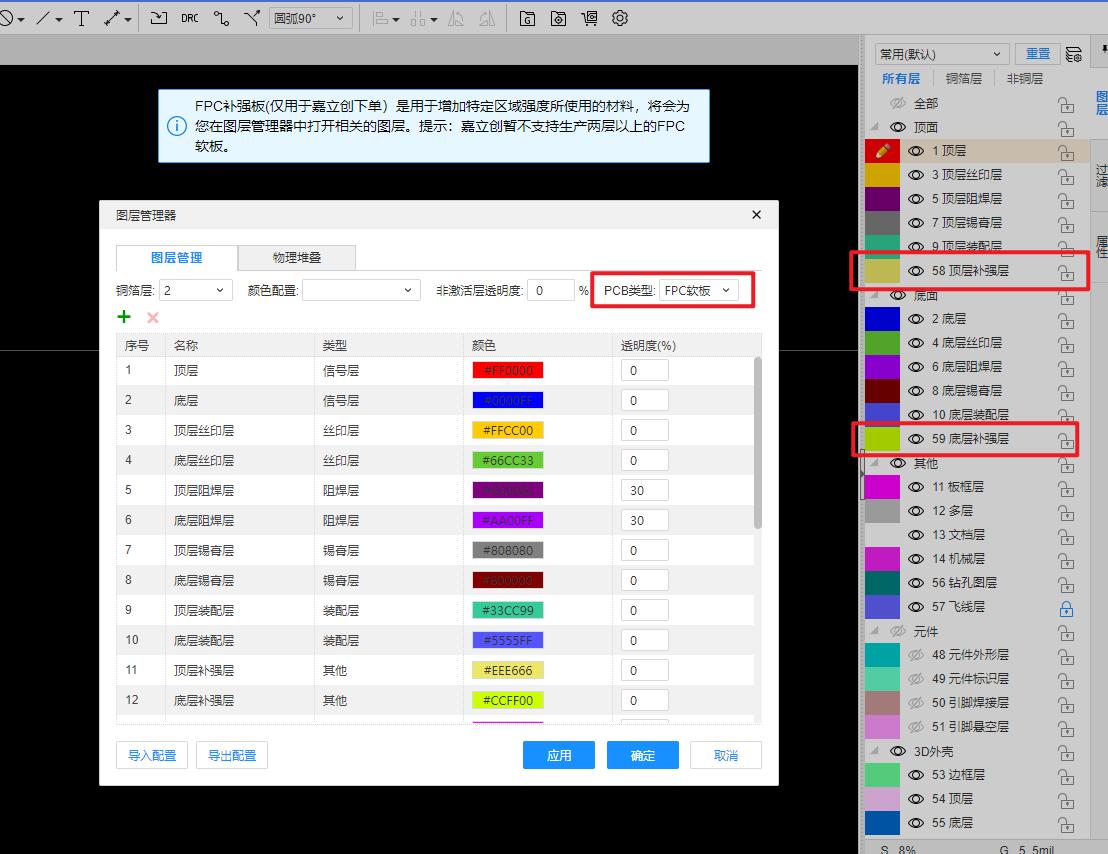Select the Text tool in toolbar
The height and width of the screenshot is (854, 1108).
(81, 18)
